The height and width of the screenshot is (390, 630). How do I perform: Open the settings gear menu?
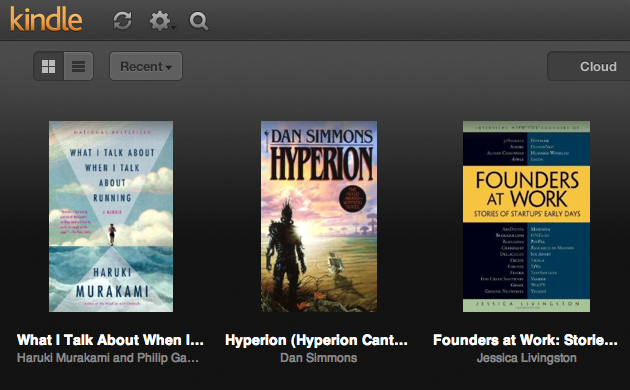tap(162, 20)
